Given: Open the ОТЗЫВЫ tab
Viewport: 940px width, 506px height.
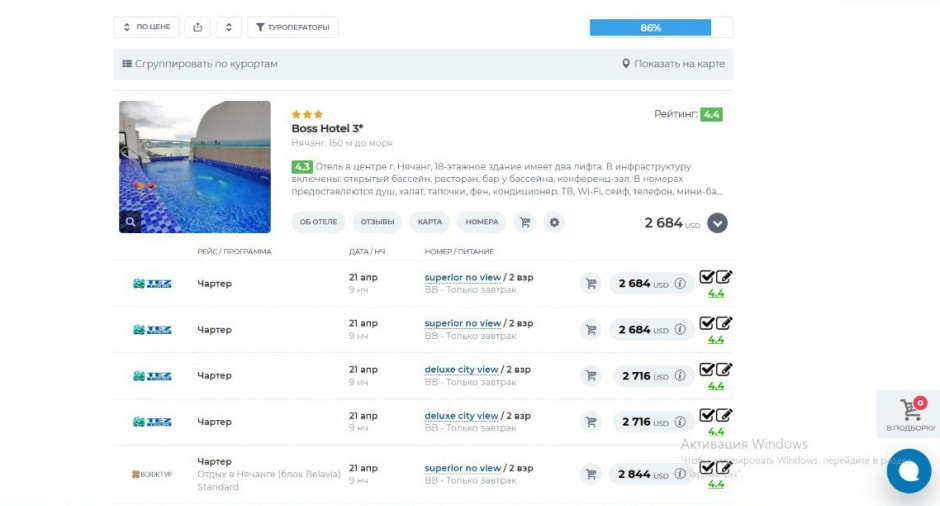Looking at the screenshot, I should point(377,222).
